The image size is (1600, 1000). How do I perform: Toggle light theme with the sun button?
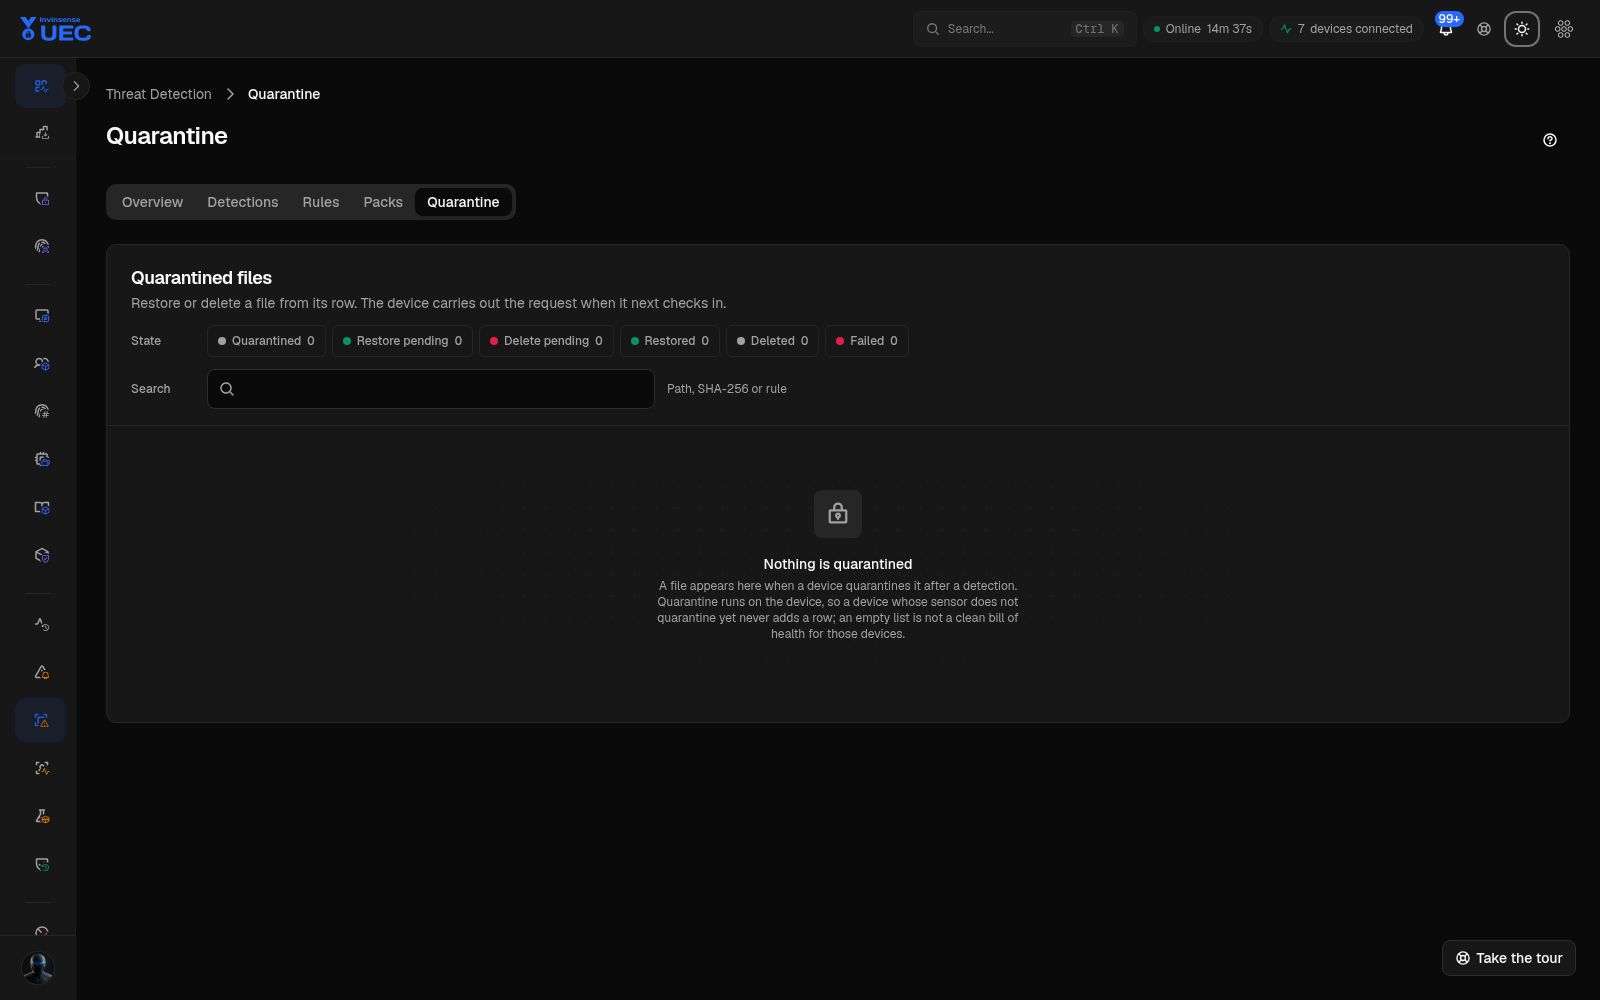[x=1522, y=29]
